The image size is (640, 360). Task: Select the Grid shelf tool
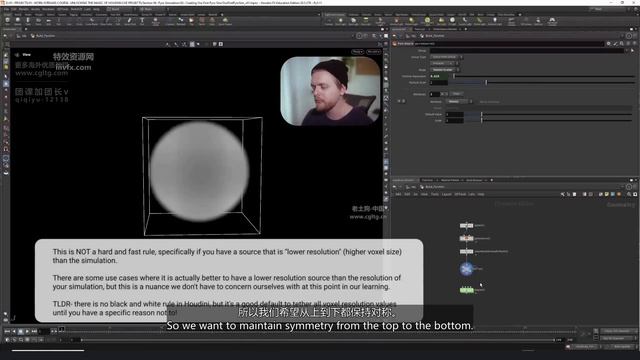point(48,21)
